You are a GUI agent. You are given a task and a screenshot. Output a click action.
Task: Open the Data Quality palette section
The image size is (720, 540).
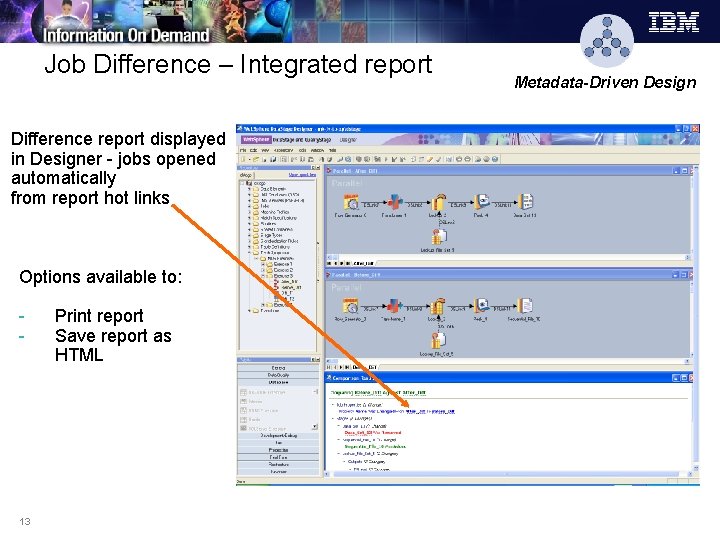click(278, 375)
